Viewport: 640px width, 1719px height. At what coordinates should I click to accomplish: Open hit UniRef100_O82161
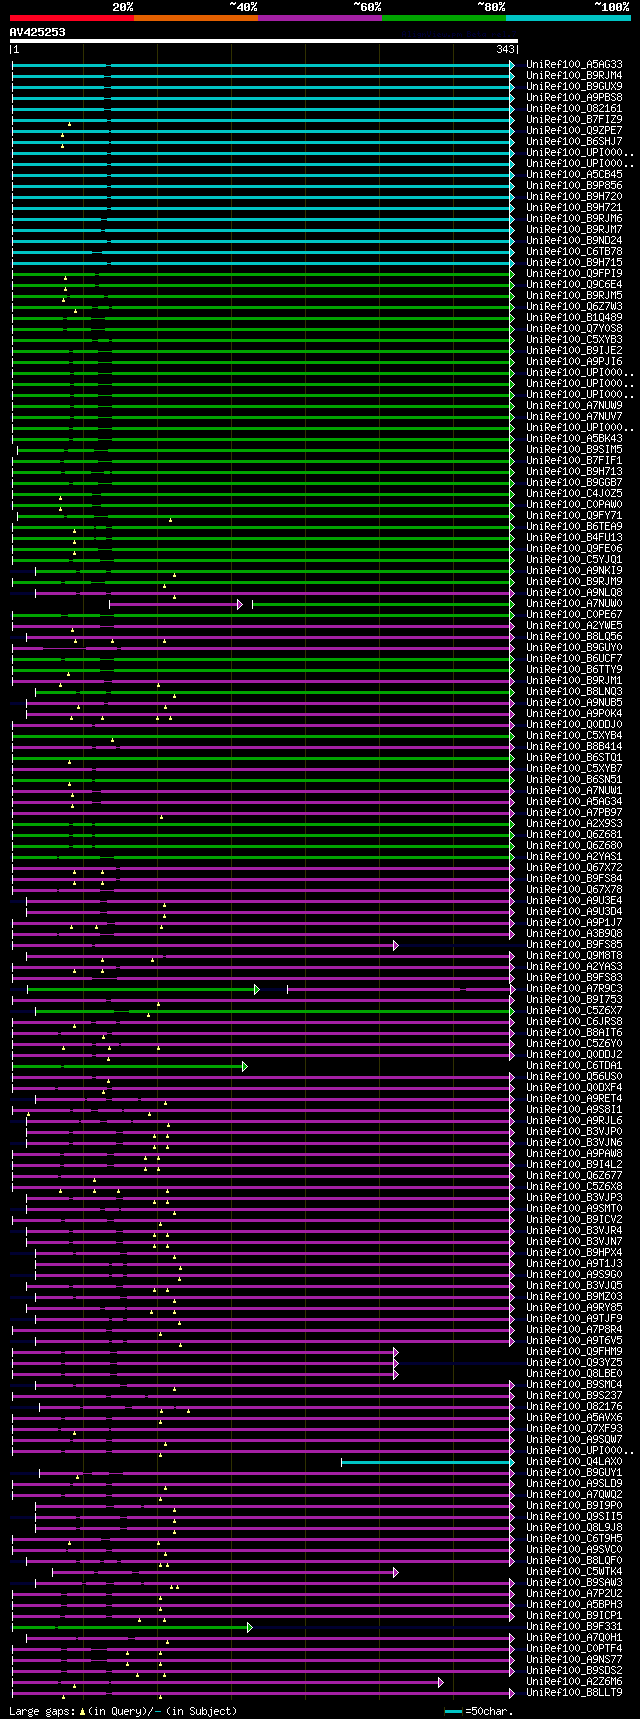(574, 109)
